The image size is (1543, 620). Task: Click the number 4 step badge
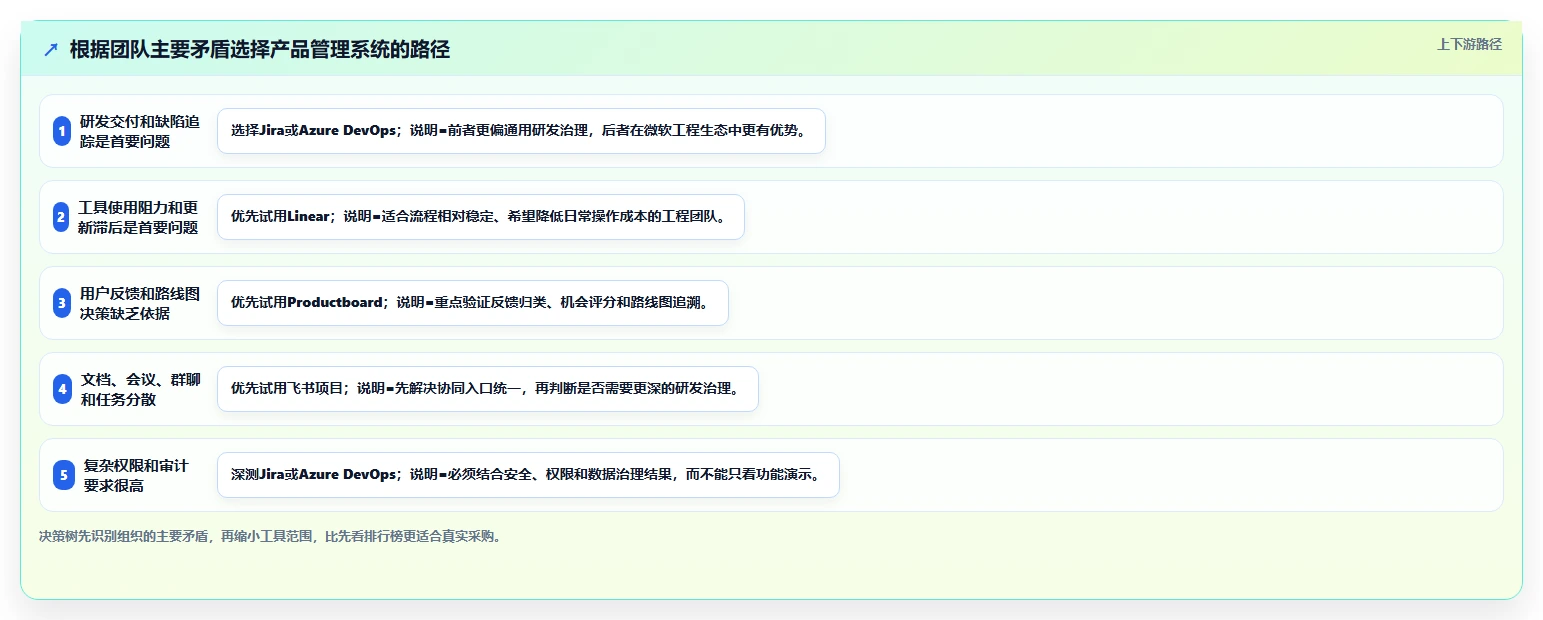pyautogui.click(x=63, y=389)
